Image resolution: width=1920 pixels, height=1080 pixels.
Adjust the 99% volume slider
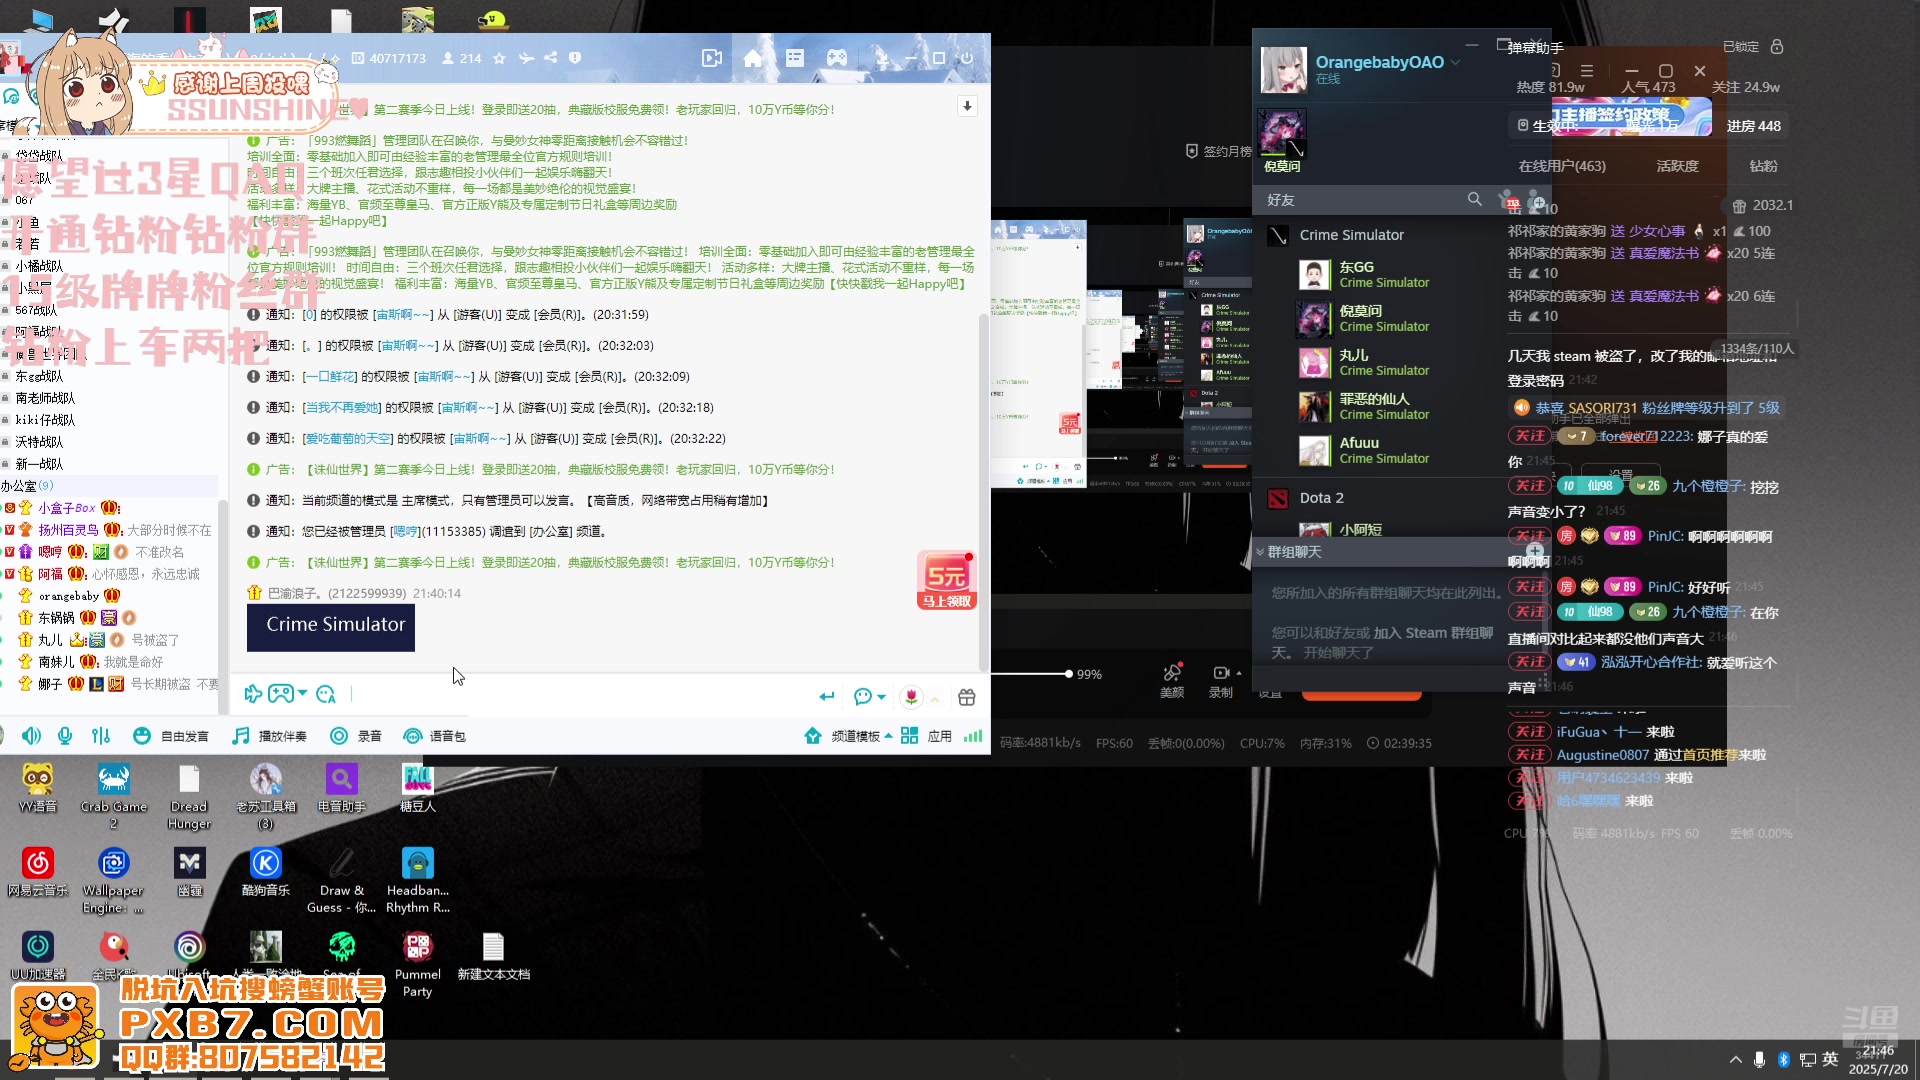click(1068, 674)
